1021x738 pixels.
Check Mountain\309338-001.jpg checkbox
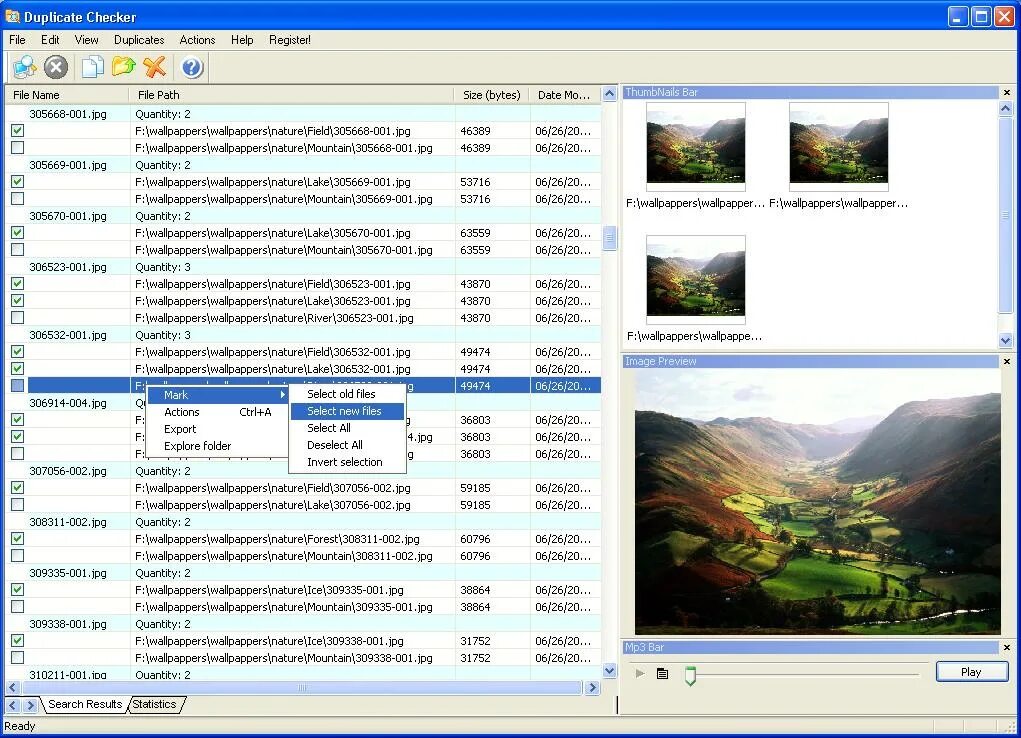pos(18,658)
